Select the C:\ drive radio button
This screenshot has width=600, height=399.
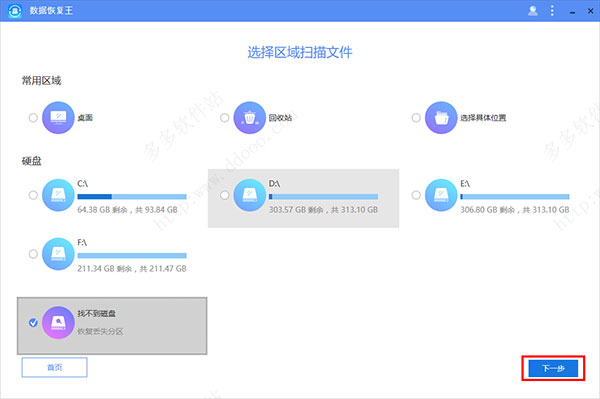[33, 195]
